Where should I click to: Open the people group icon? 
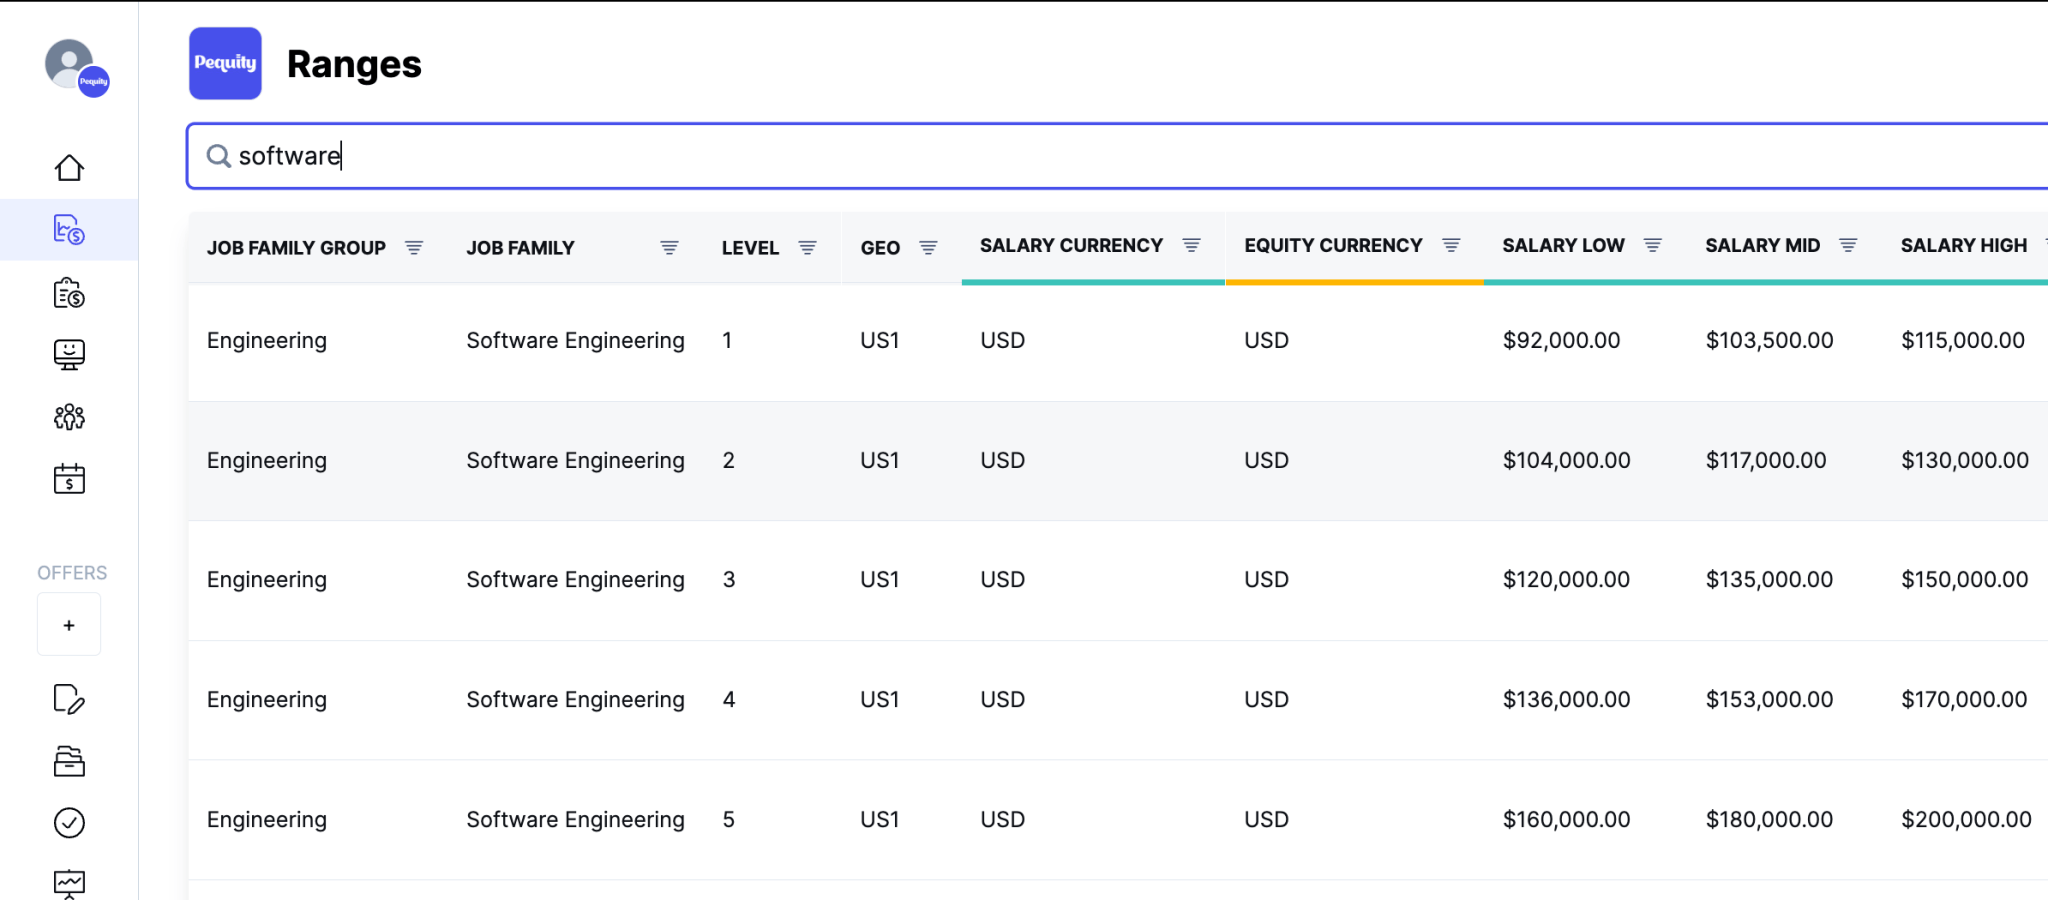69,417
